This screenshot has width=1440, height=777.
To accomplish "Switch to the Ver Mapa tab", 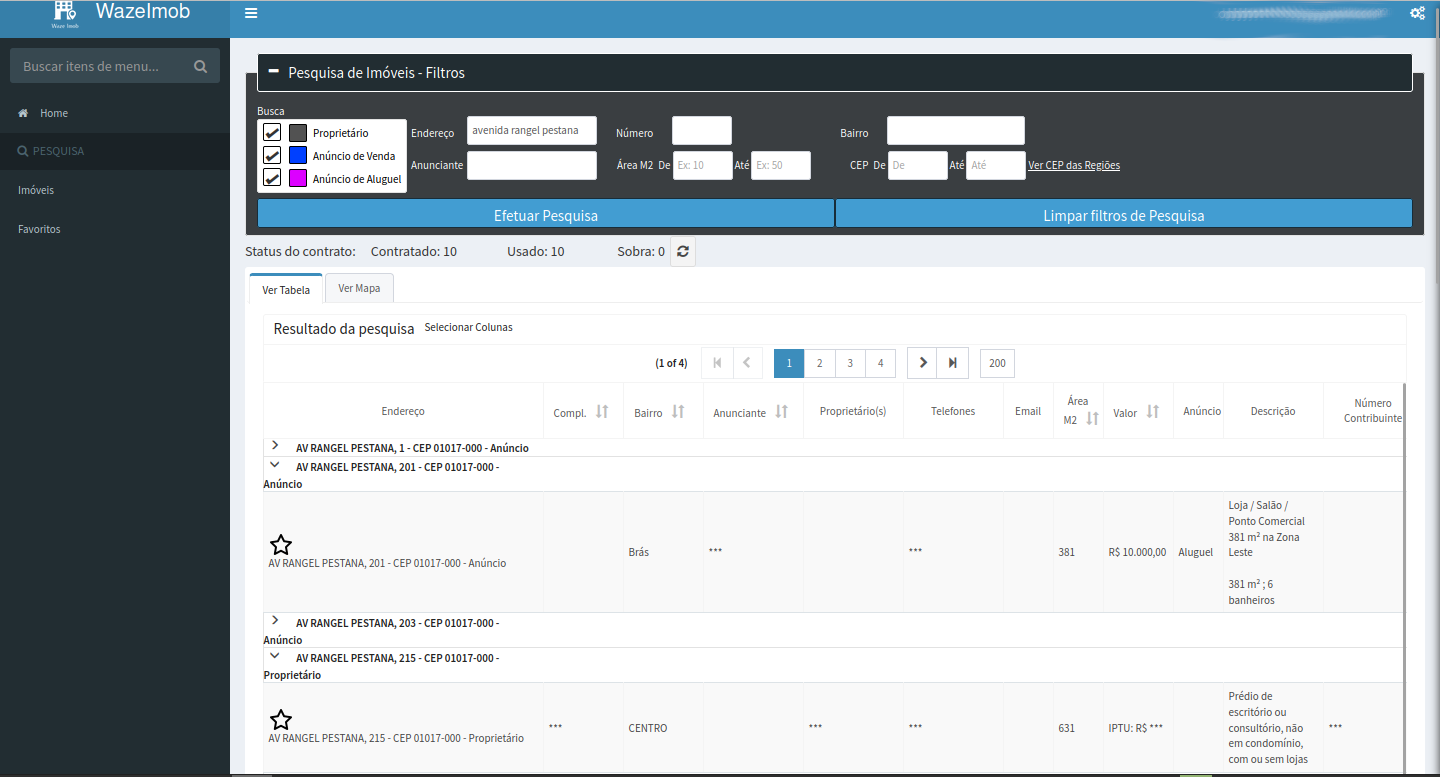I will (x=359, y=289).
